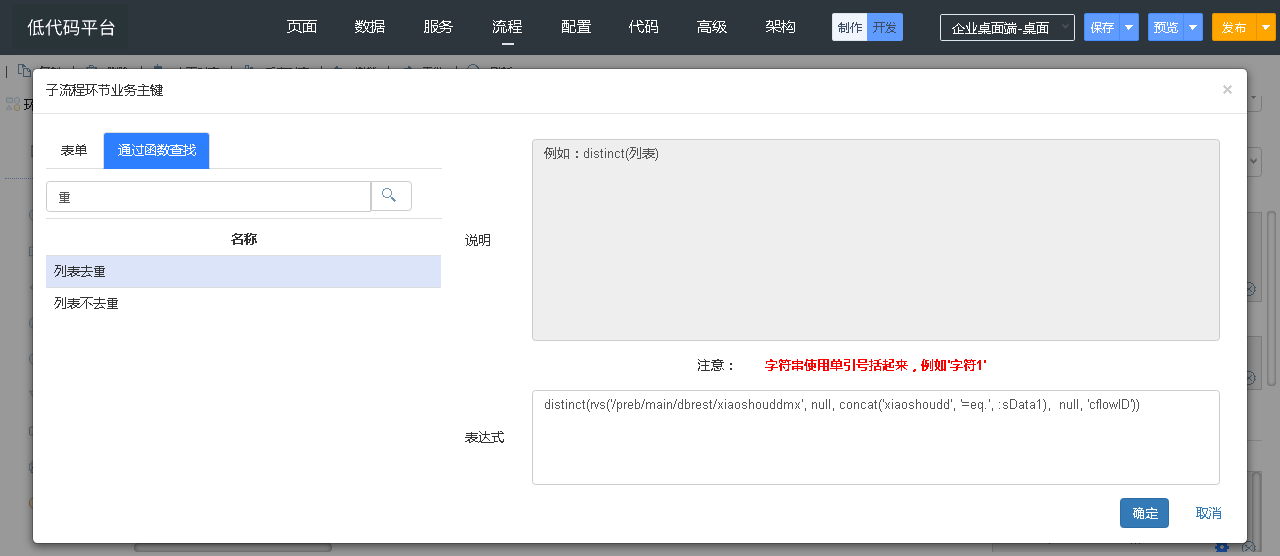Image resolution: width=1280 pixels, height=556 pixels.
Task: Click the 保存 save button
Action: coord(1102,28)
